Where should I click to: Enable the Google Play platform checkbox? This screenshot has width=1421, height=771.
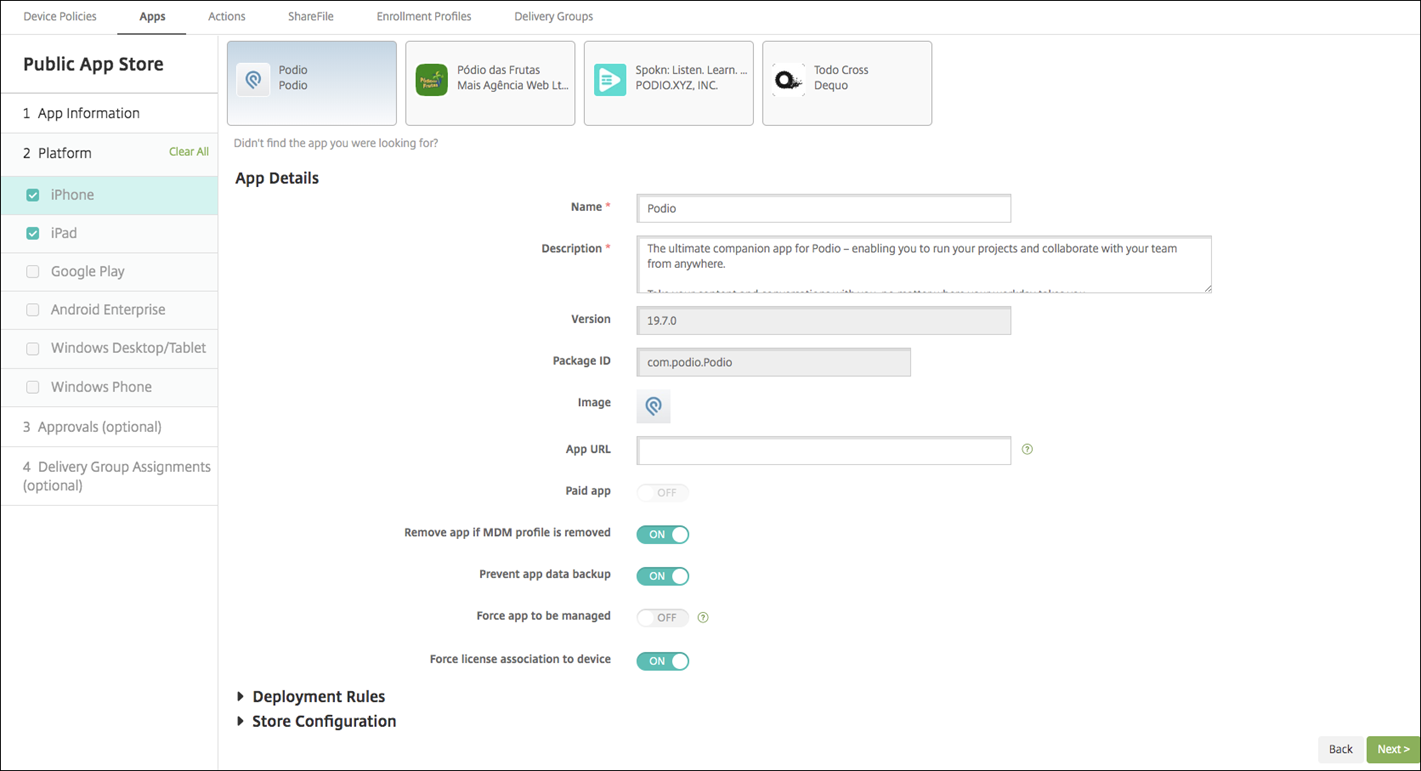(x=33, y=272)
